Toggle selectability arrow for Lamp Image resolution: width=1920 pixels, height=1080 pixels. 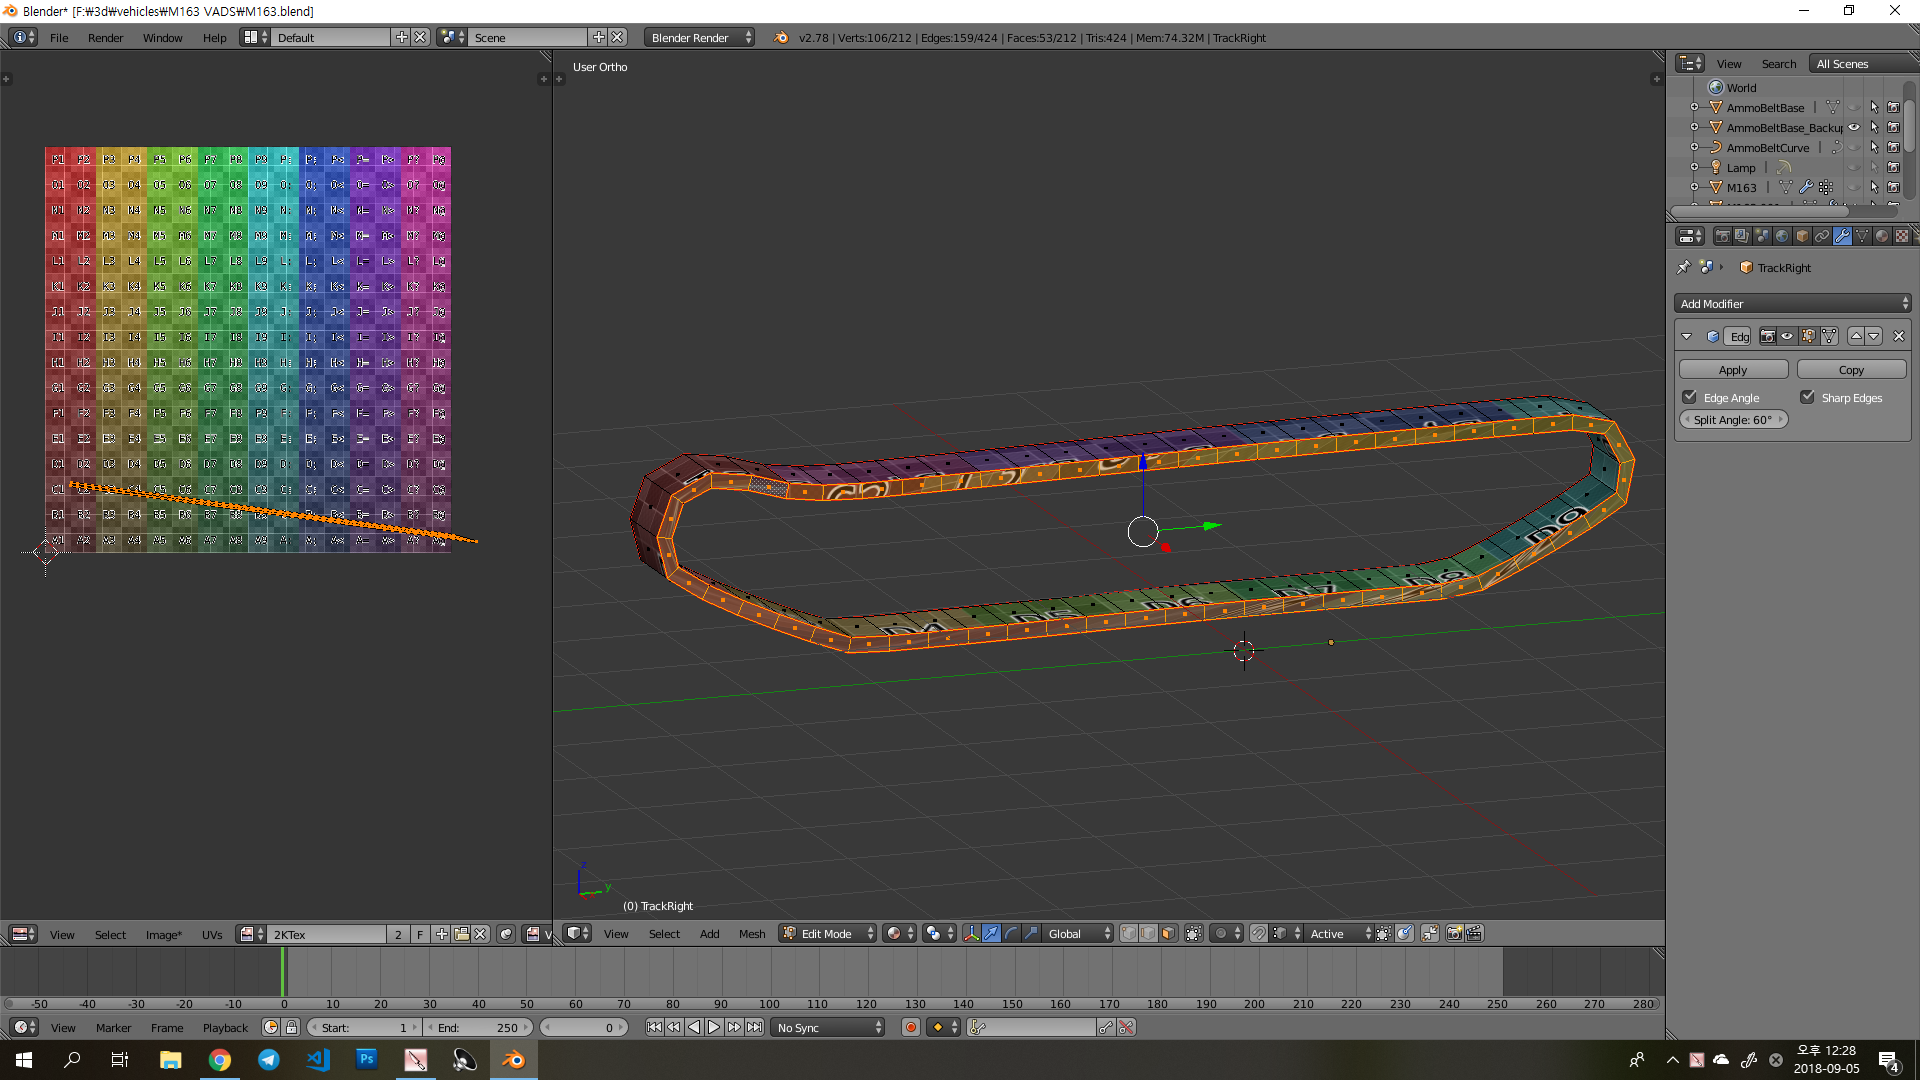[1874, 167]
